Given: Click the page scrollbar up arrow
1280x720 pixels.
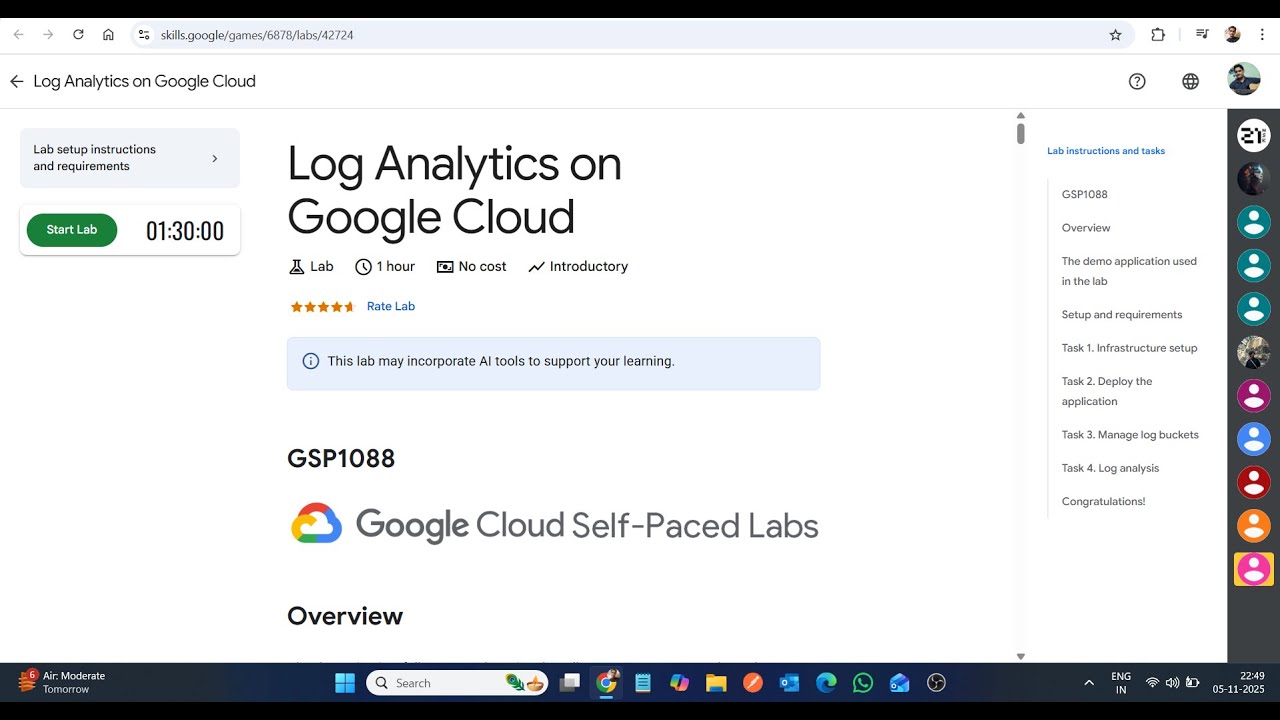Looking at the screenshot, I should [x=1020, y=116].
